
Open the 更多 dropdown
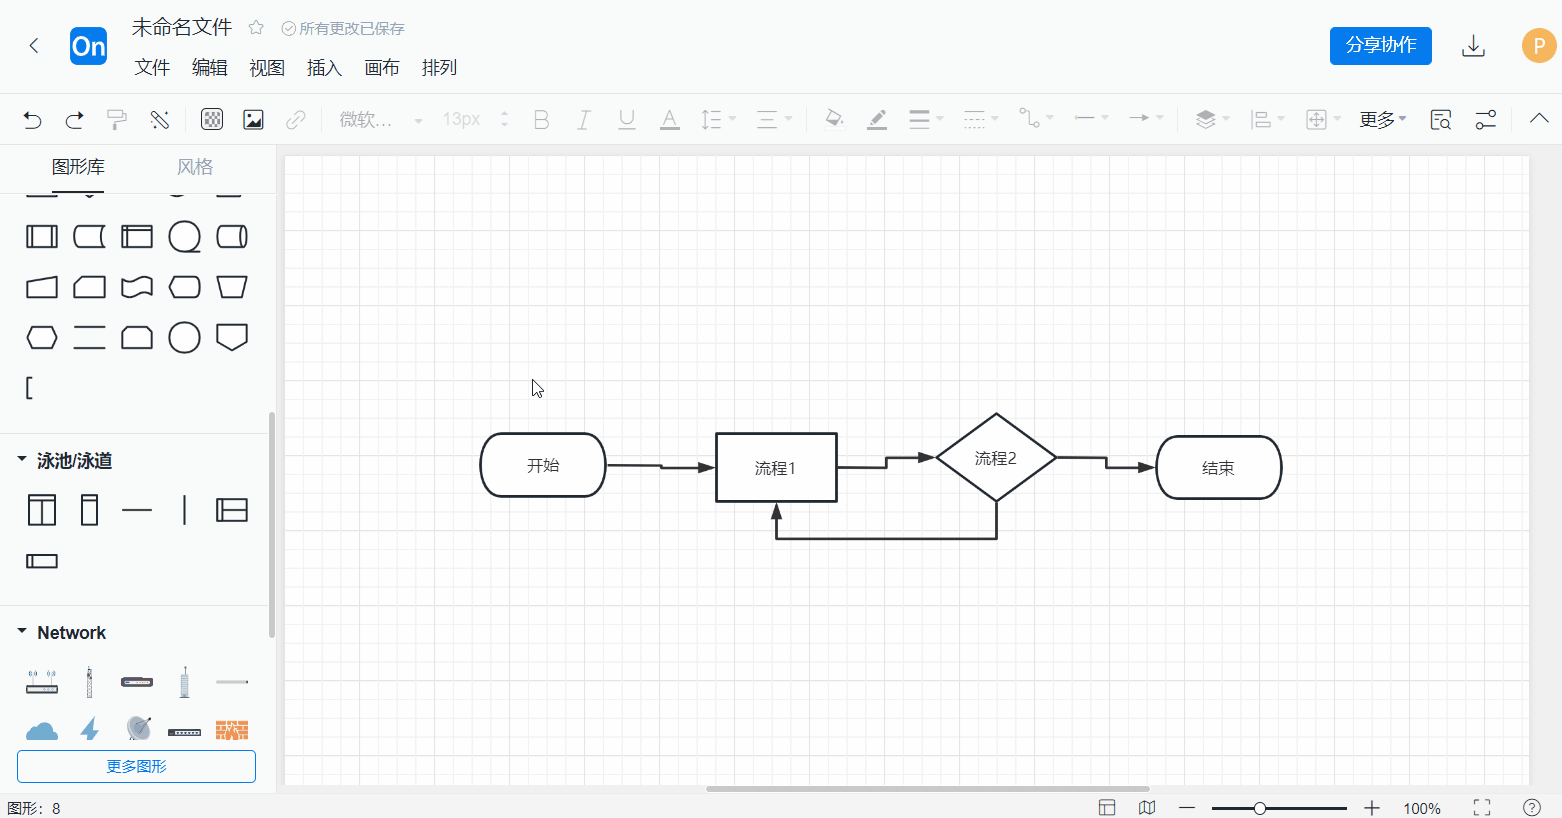pyautogui.click(x=1383, y=120)
